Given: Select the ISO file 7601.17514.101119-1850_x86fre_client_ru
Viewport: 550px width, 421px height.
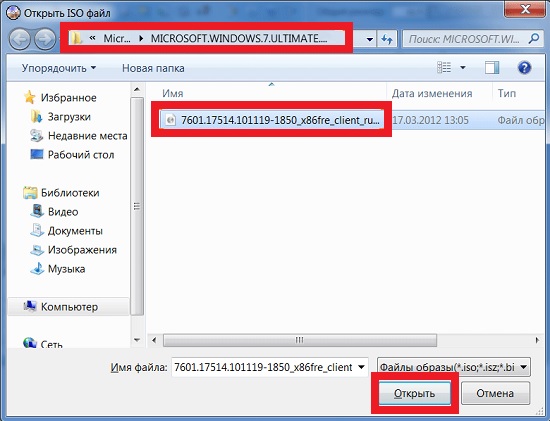Looking at the screenshot, I should [271, 120].
